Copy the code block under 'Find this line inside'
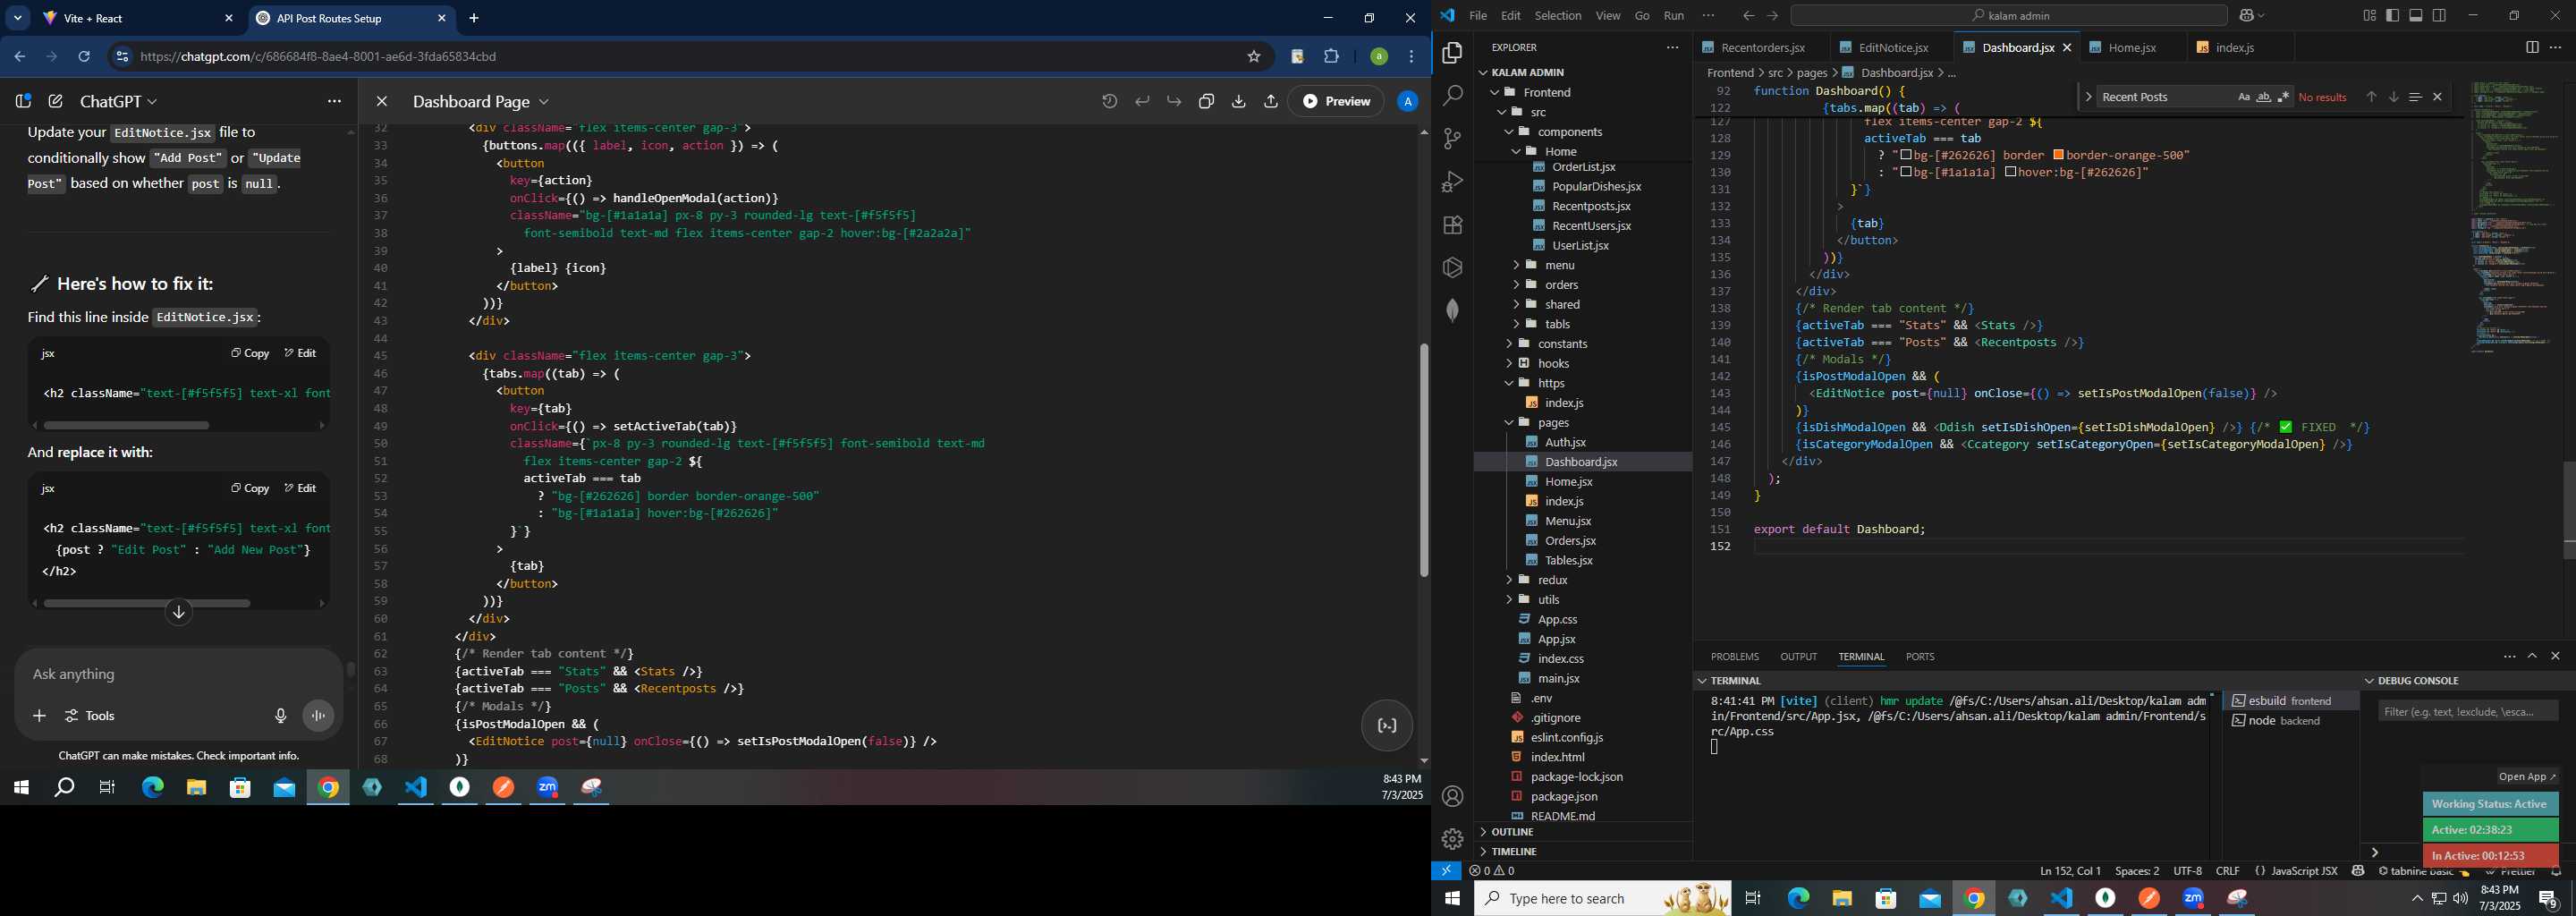Viewport: 2576px width, 916px height. (250, 353)
